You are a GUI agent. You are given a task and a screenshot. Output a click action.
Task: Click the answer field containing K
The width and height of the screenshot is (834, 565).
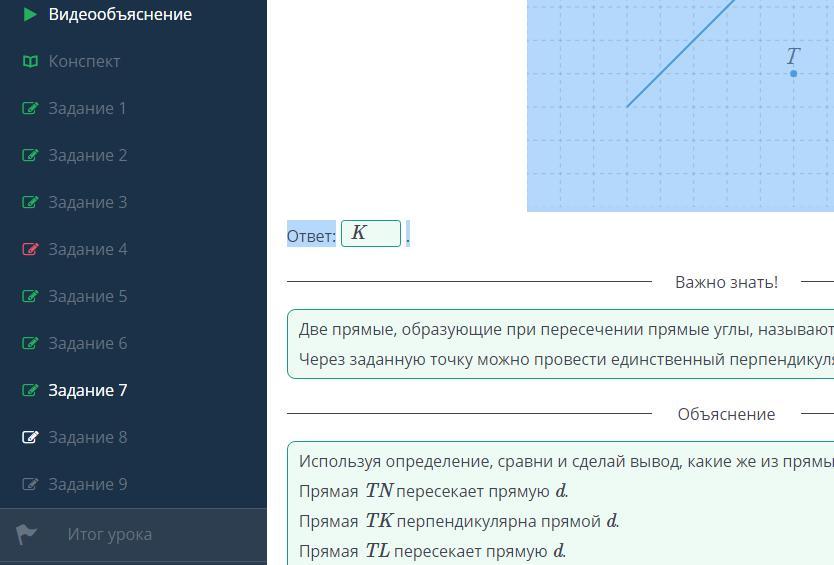point(371,234)
